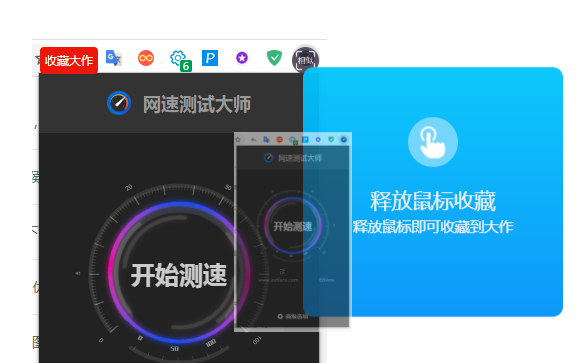Click the blue P extension icon
The image size is (583, 363).
[210, 58]
